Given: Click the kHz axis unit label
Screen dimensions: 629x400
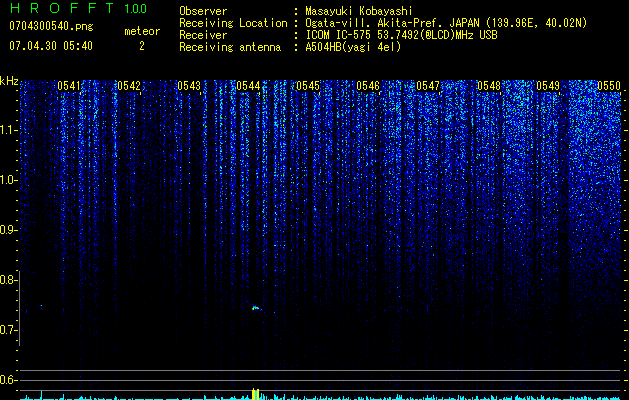Looking at the screenshot, I should click(x=9, y=81).
